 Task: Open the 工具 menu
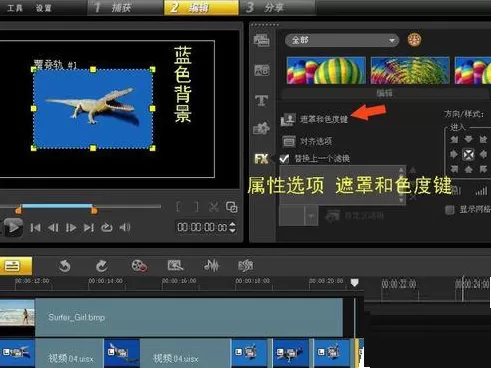point(15,8)
